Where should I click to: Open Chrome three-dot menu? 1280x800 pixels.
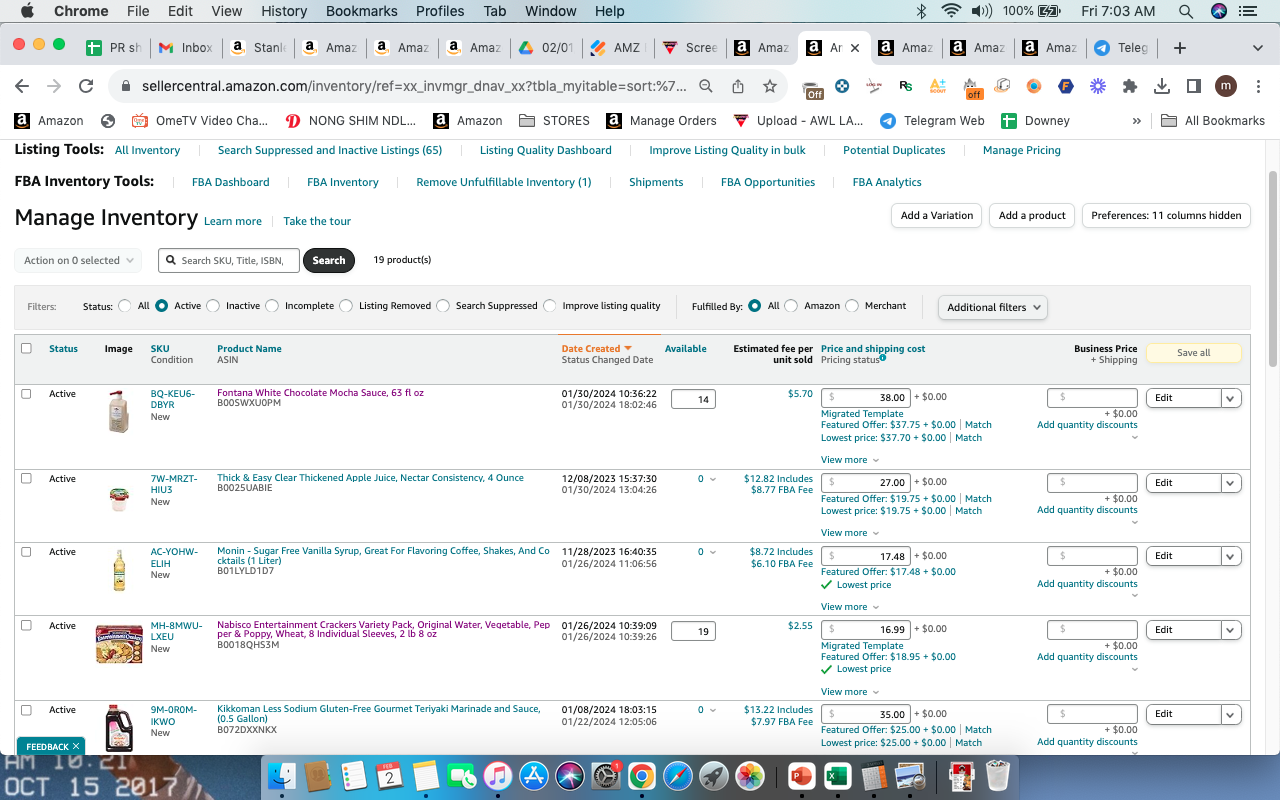(1257, 86)
